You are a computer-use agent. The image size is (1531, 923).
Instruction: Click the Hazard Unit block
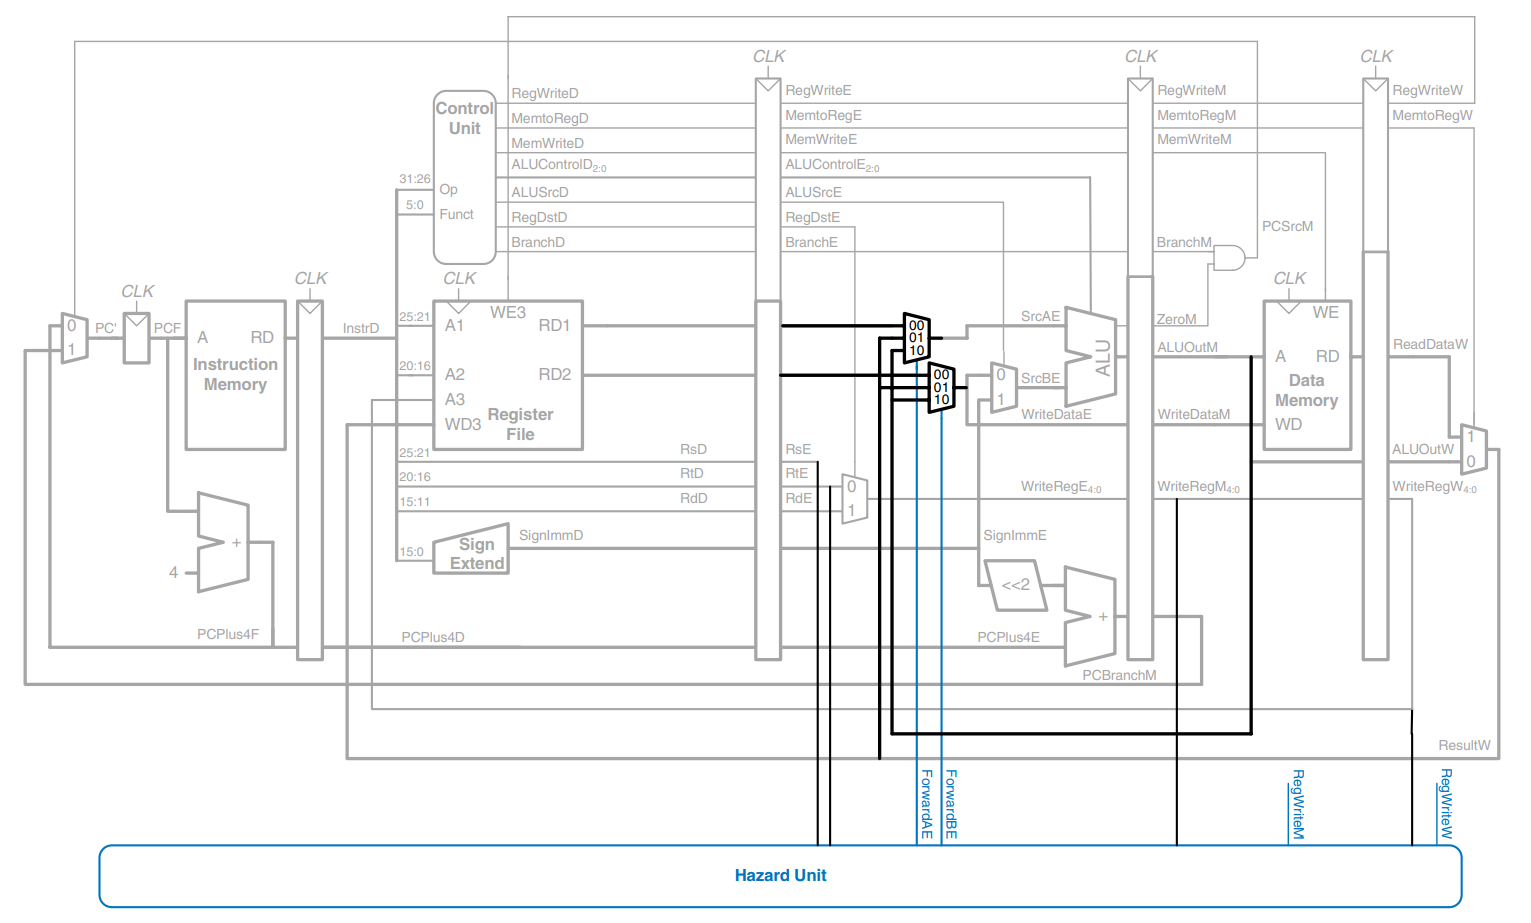[780, 876]
